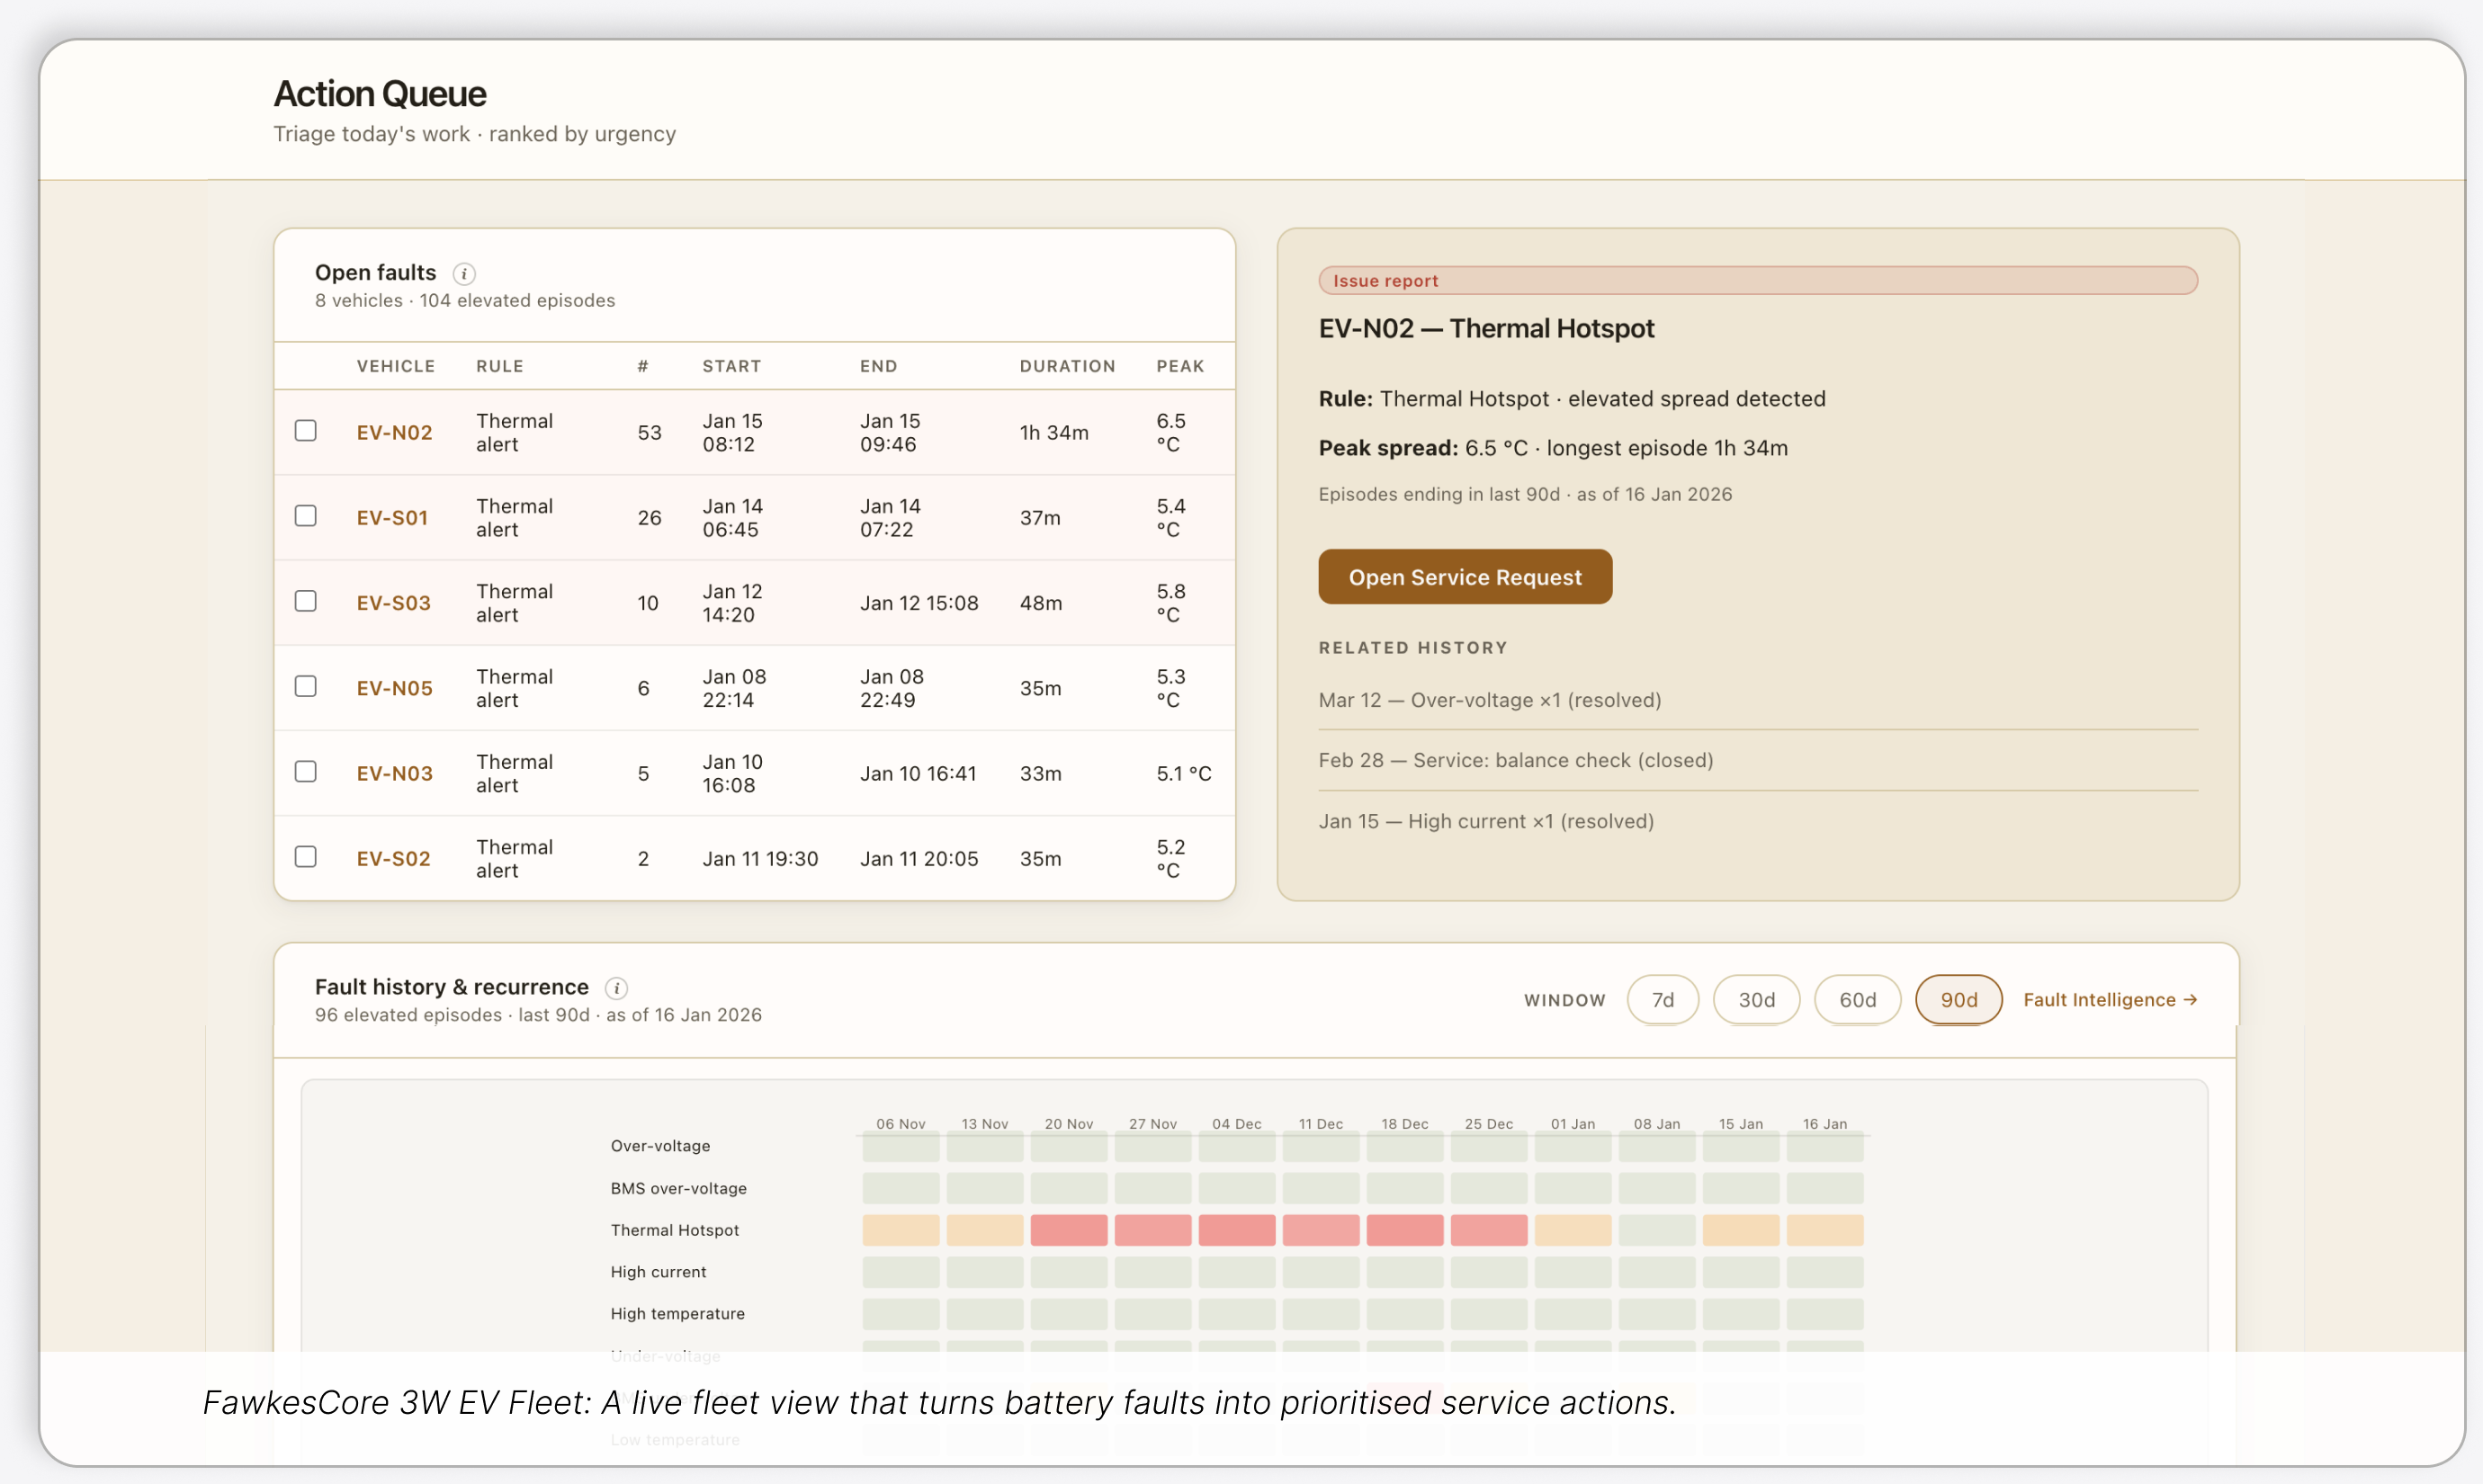Select Jan 15 High current history entry
The width and height of the screenshot is (2483, 1484).
pos(1486,821)
